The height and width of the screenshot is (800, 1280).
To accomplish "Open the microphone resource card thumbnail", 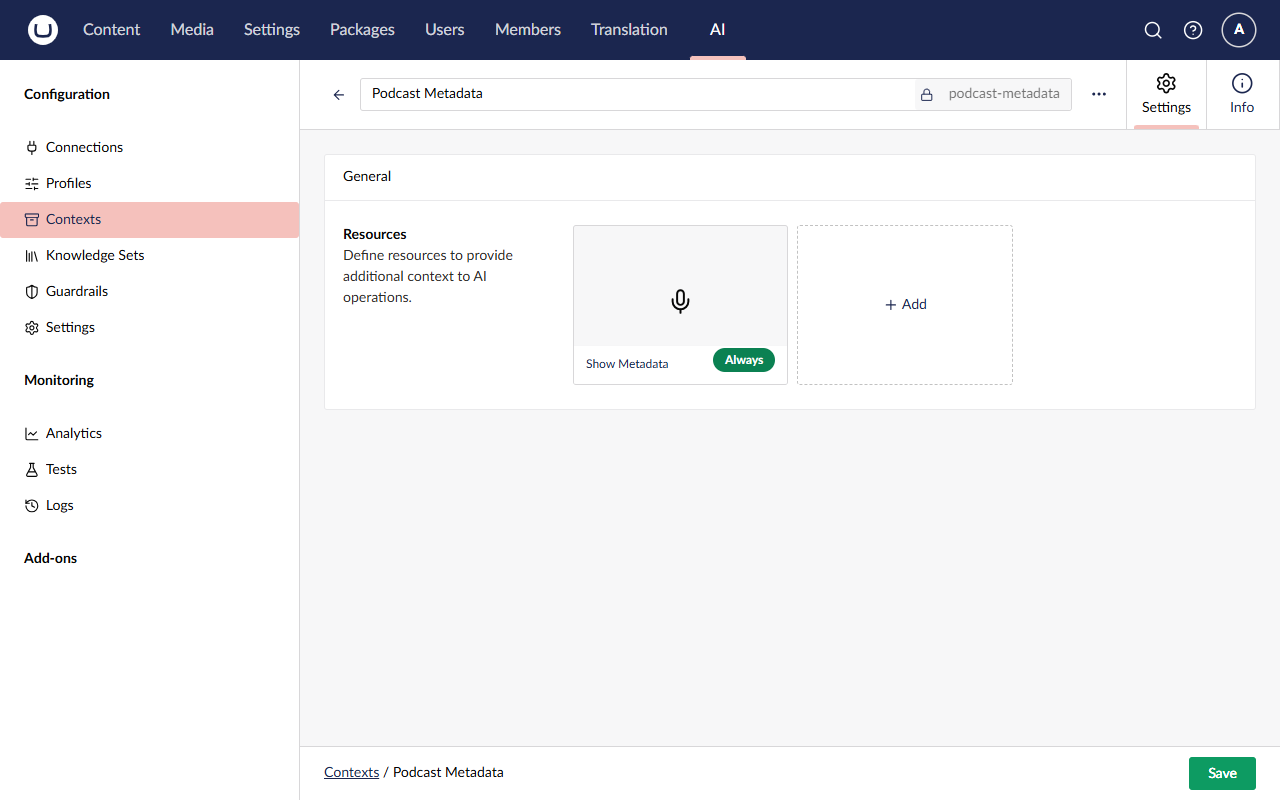I will coord(680,286).
